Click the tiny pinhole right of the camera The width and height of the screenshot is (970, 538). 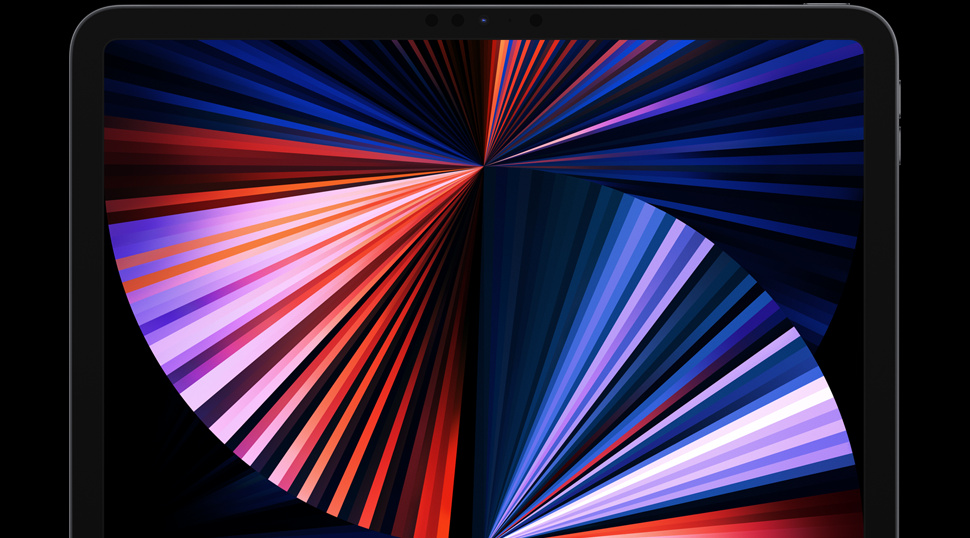point(509,20)
